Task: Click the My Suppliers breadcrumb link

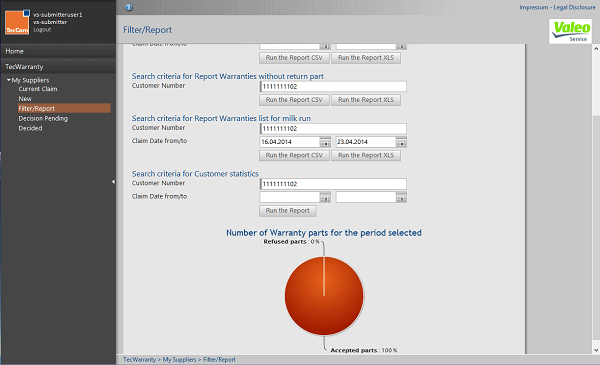Action: 179,360
